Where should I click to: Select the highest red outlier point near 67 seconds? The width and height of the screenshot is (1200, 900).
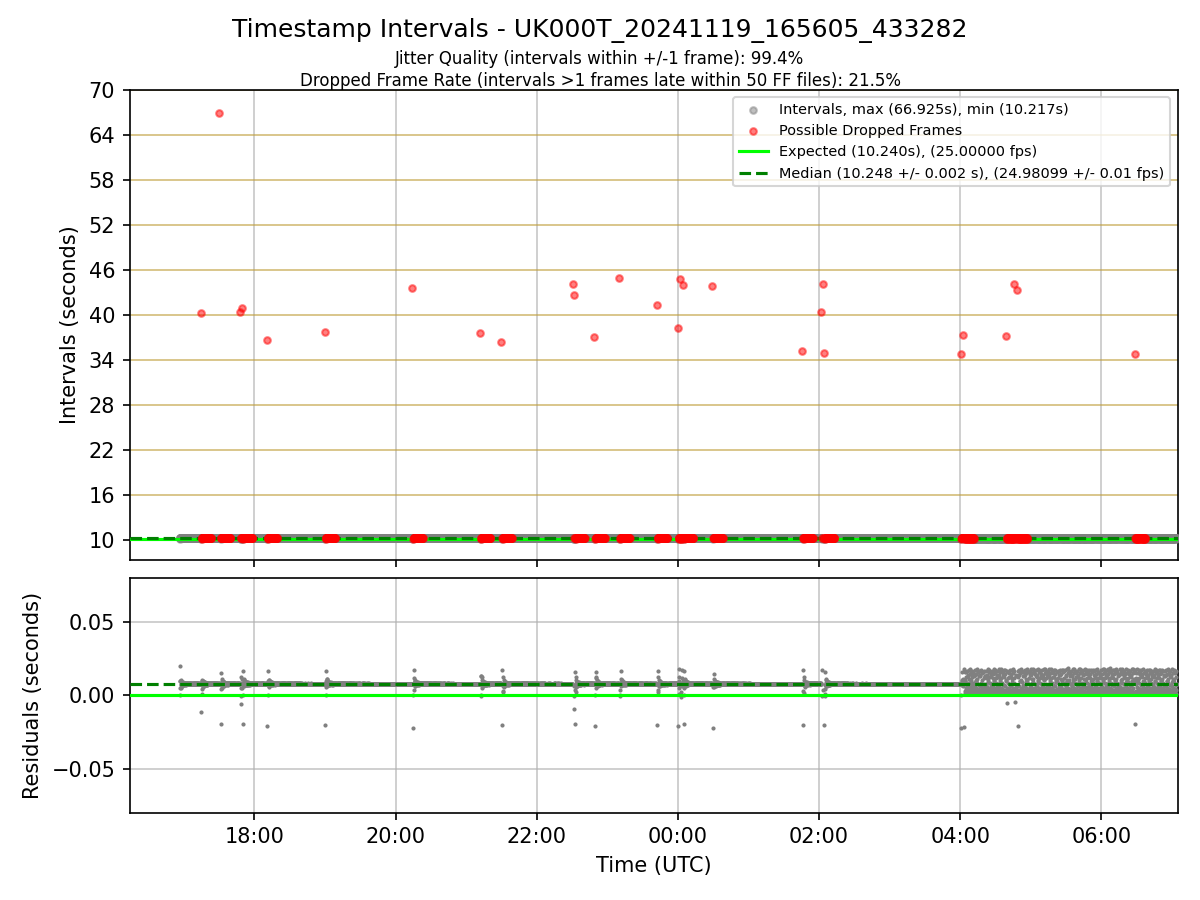click(219, 113)
